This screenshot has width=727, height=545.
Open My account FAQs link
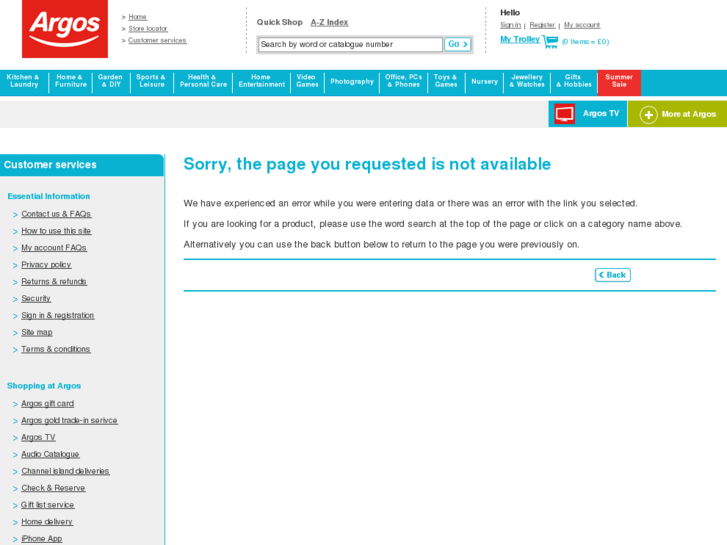pyautogui.click(x=54, y=248)
